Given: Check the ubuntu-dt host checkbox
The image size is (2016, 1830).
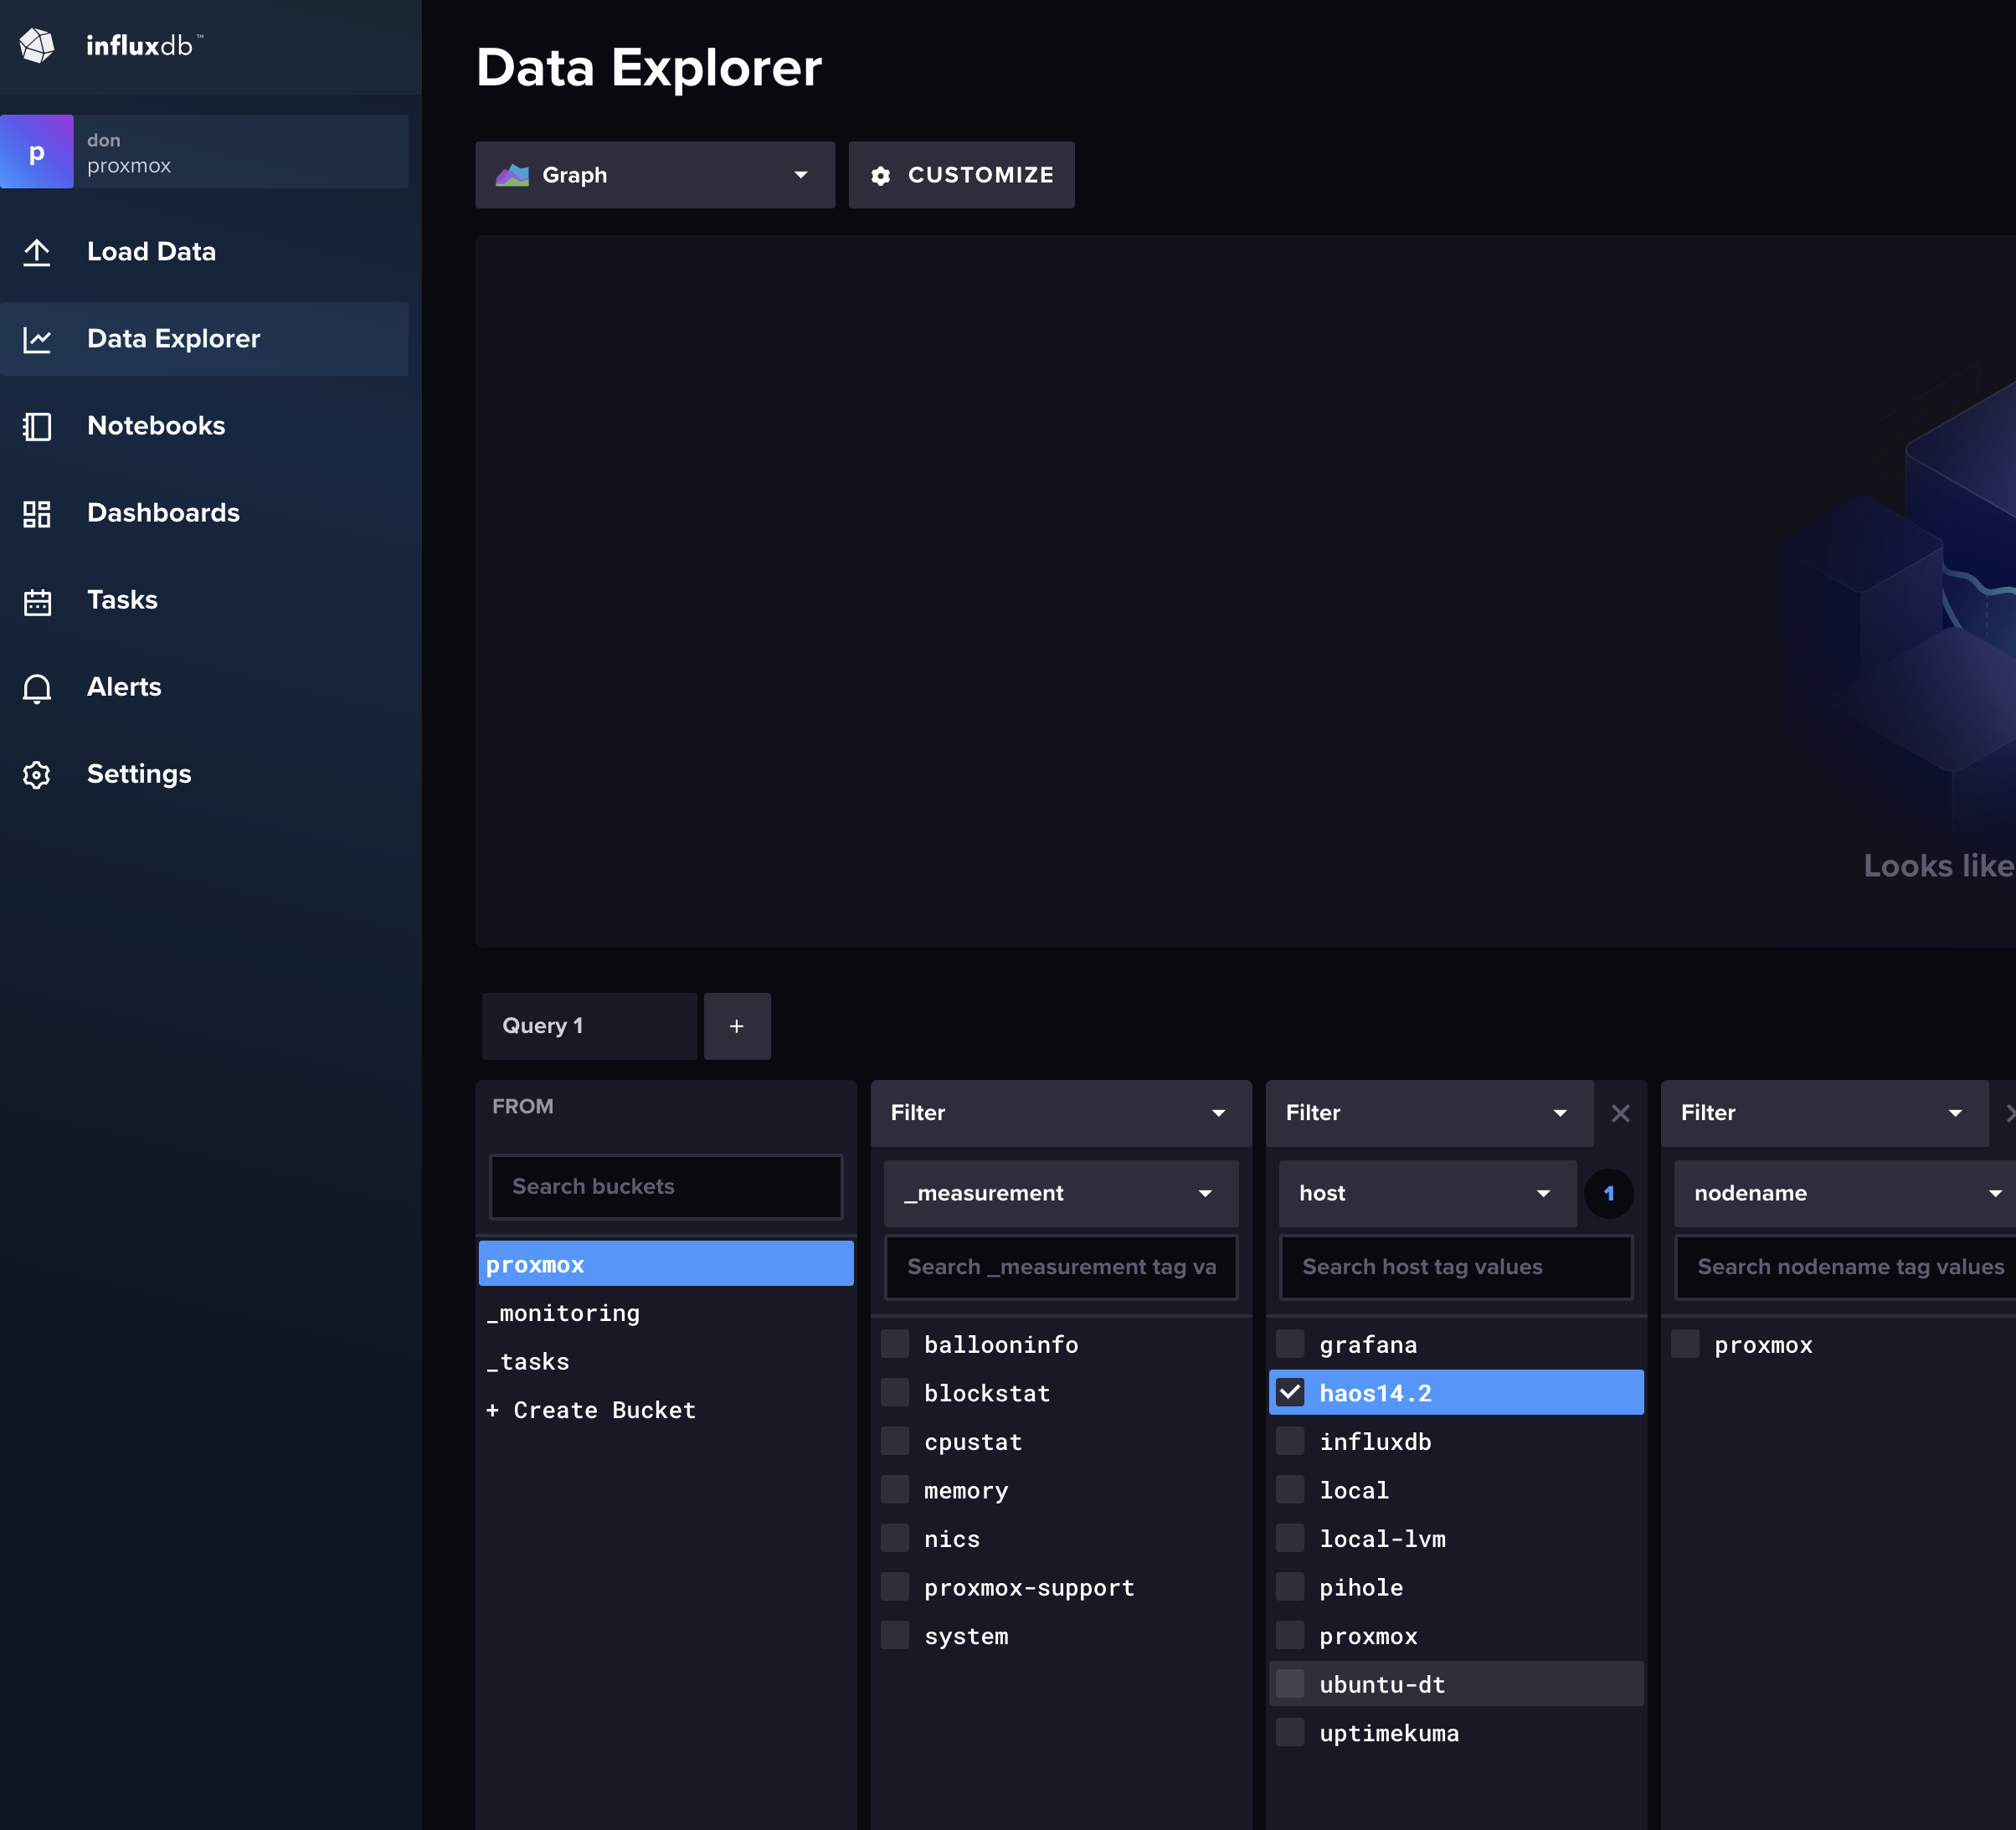Looking at the screenshot, I should (1290, 1684).
